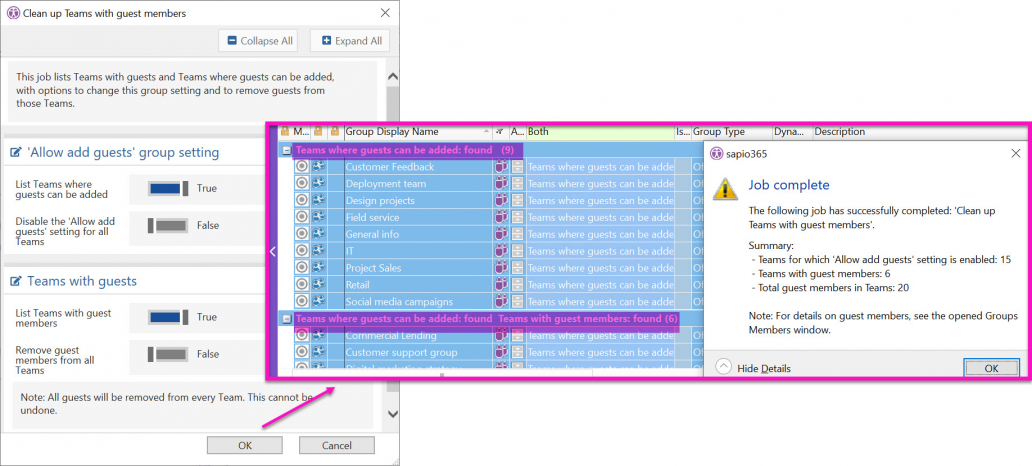Click the left-pointing panel collapse arrow beside the grid
Viewport: 1032px width, 466px height.
click(x=273, y=251)
